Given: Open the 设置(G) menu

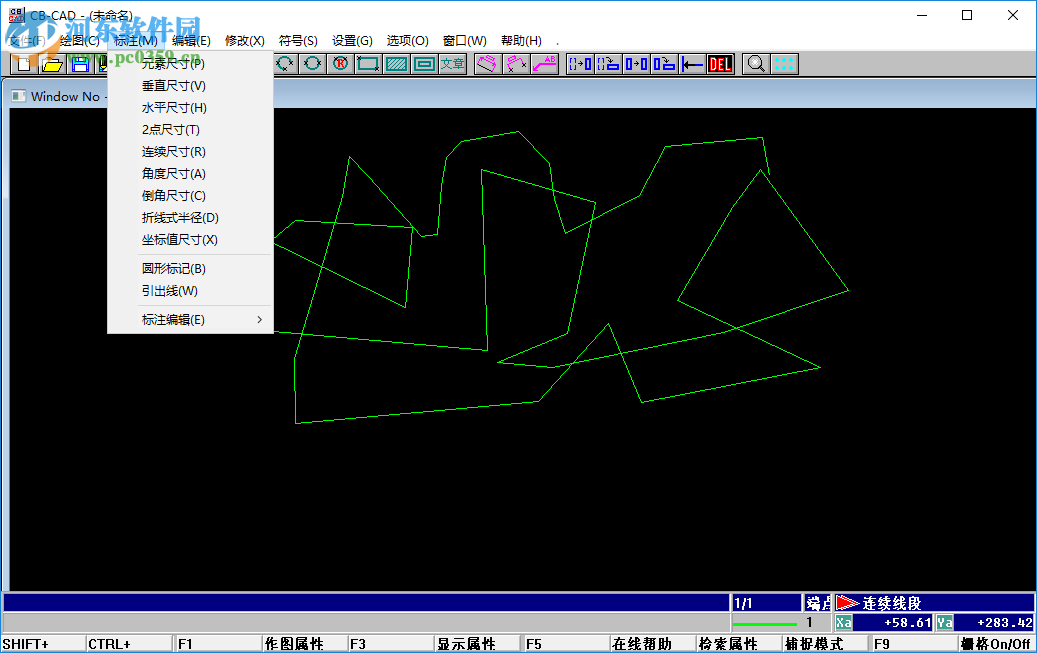Looking at the screenshot, I should click(351, 40).
